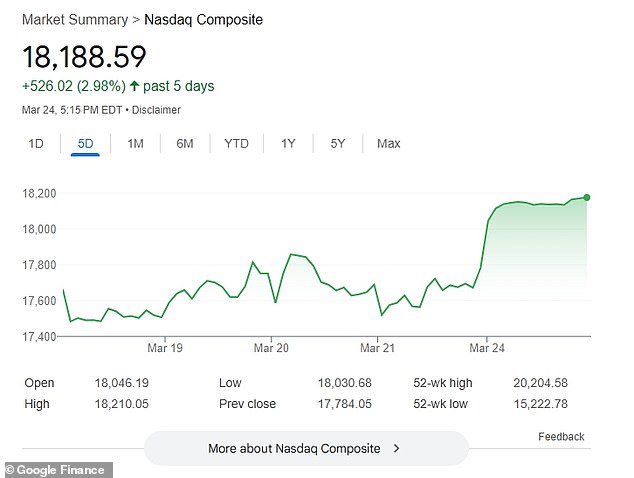Select the 5Y time range tab
The image size is (634, 478).
(x=338, y=144)
